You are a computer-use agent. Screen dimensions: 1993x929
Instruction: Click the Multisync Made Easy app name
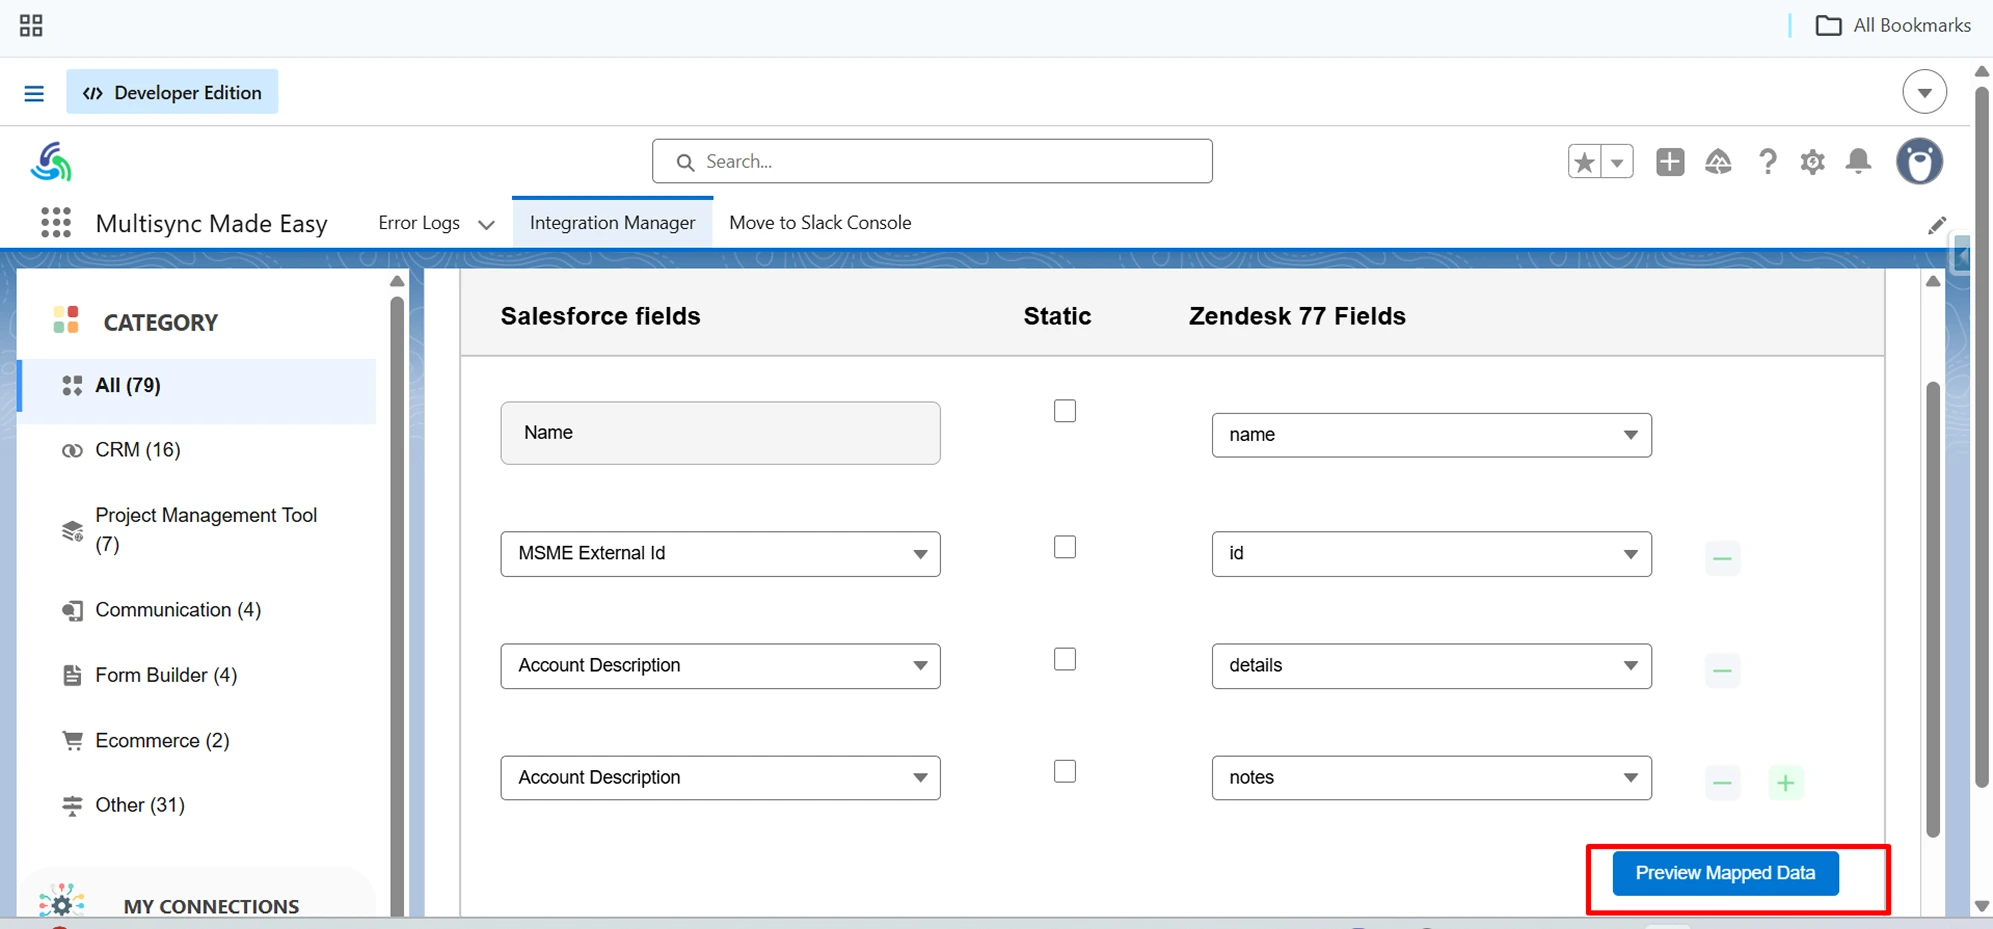coord(211,223)
